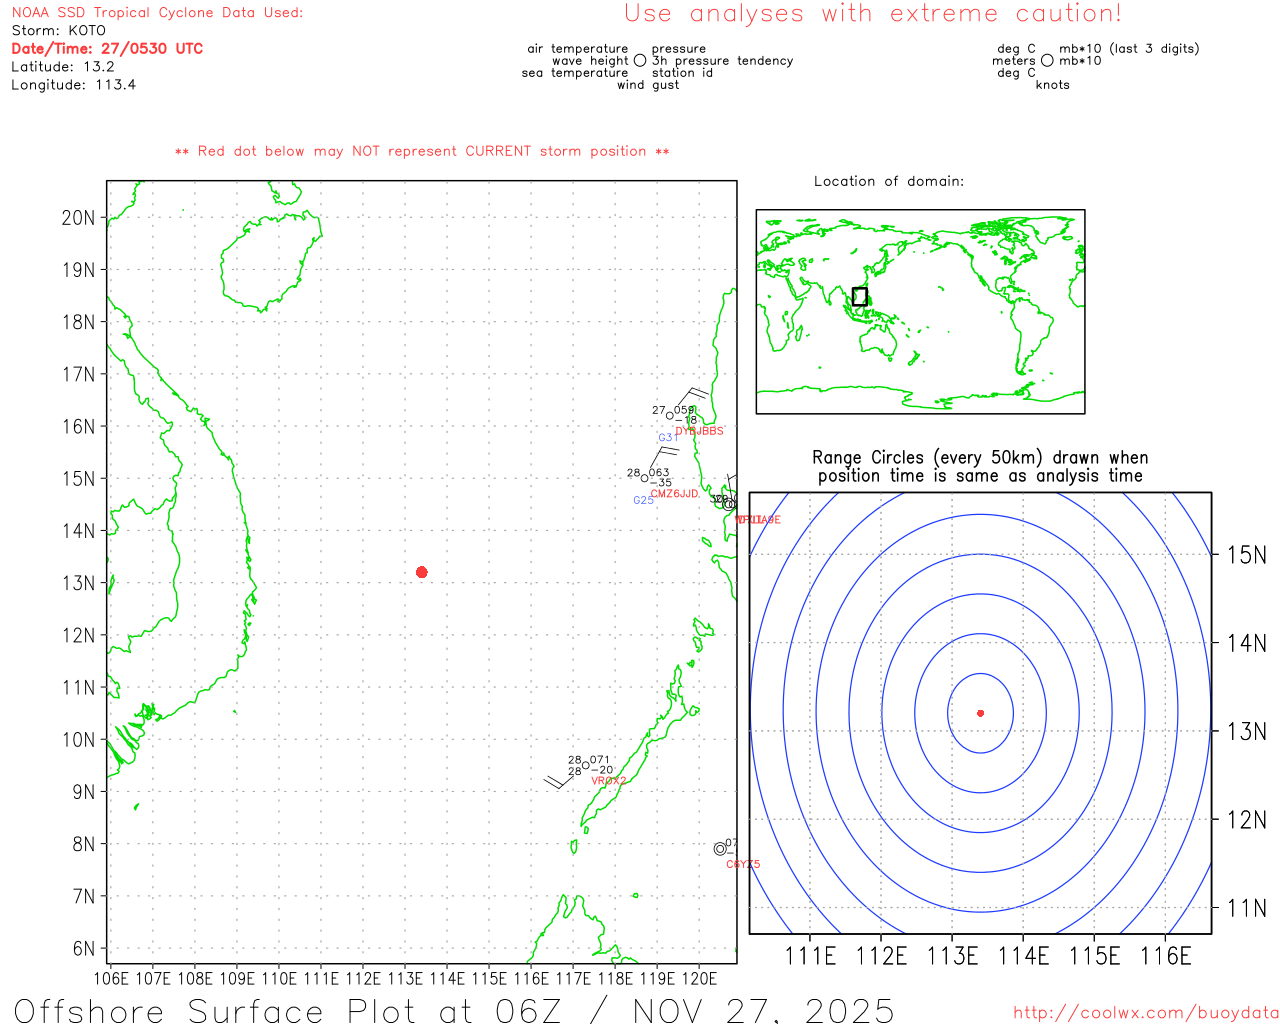1280x1024 pixels.
Task: Click the 'sea temperature' legend label
Action: point(575,72)
